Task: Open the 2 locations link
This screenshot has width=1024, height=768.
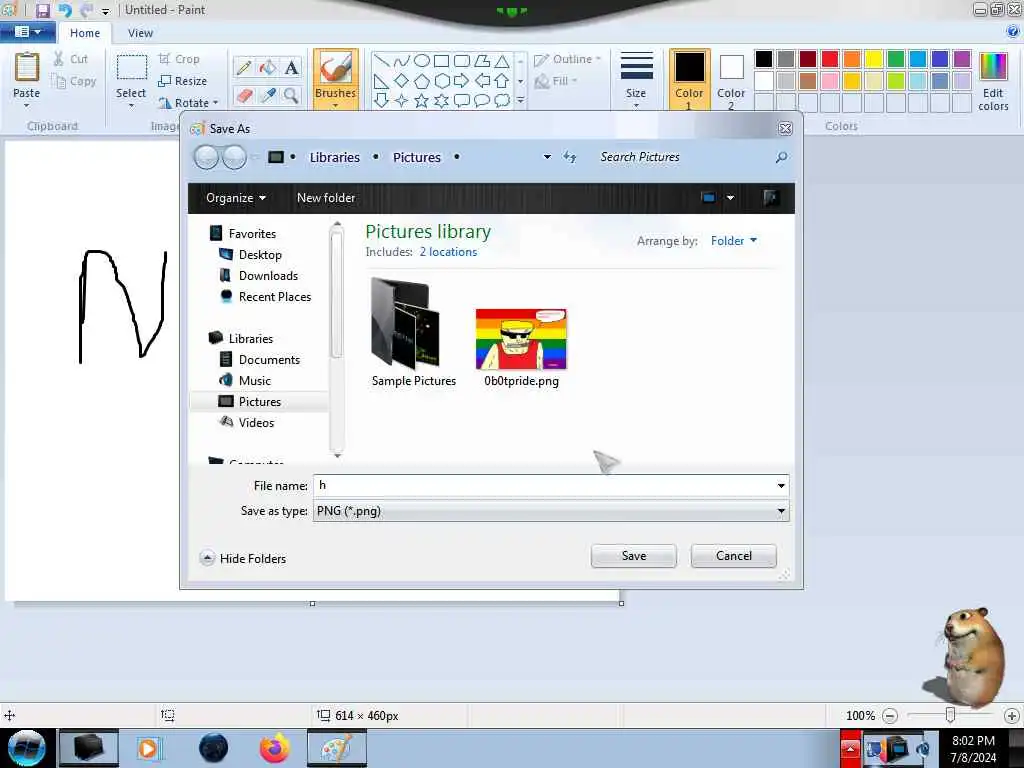Action: [448, 252]
